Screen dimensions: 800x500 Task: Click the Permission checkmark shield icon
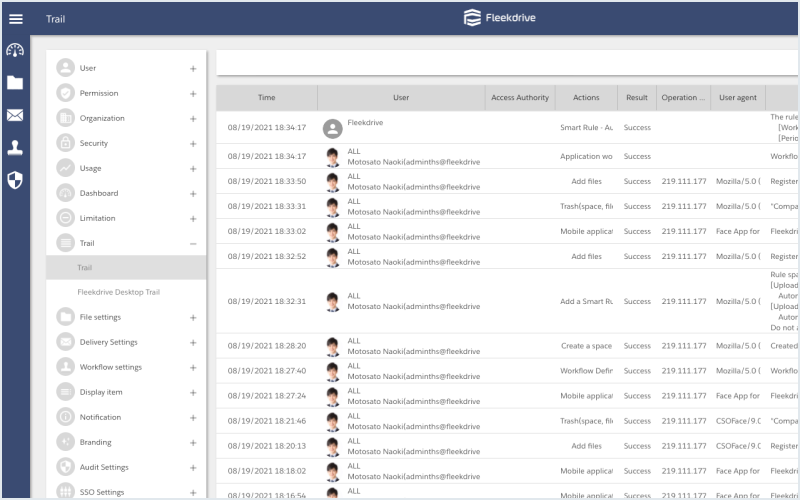65,93
